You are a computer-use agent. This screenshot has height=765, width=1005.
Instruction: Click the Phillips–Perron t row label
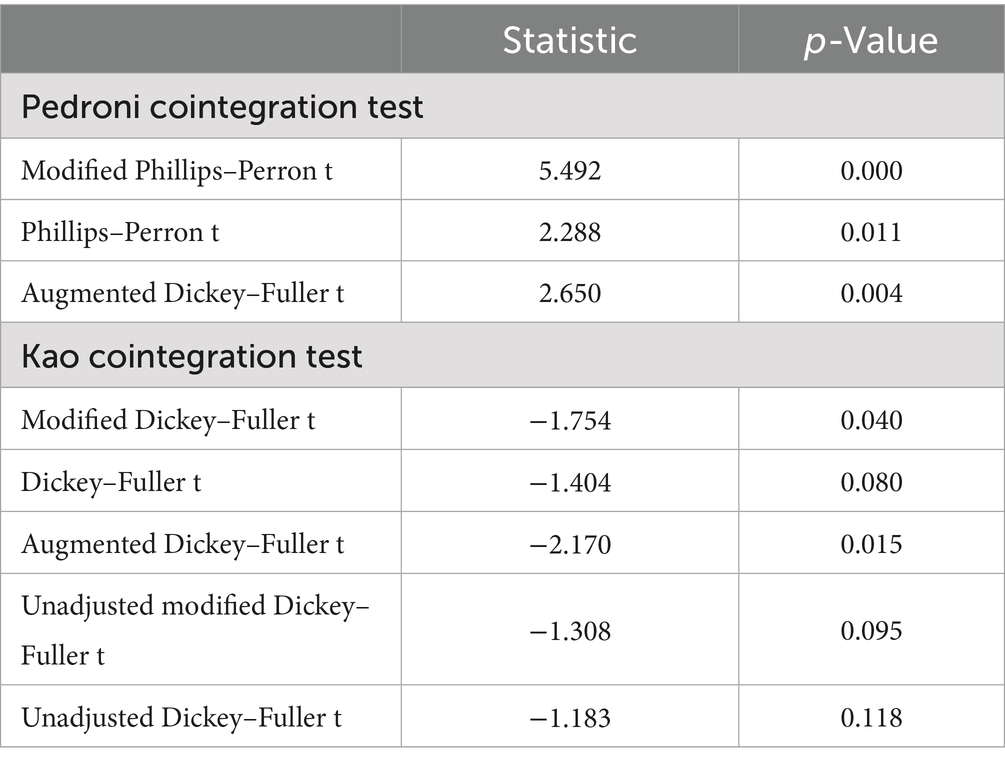(120, 232)
